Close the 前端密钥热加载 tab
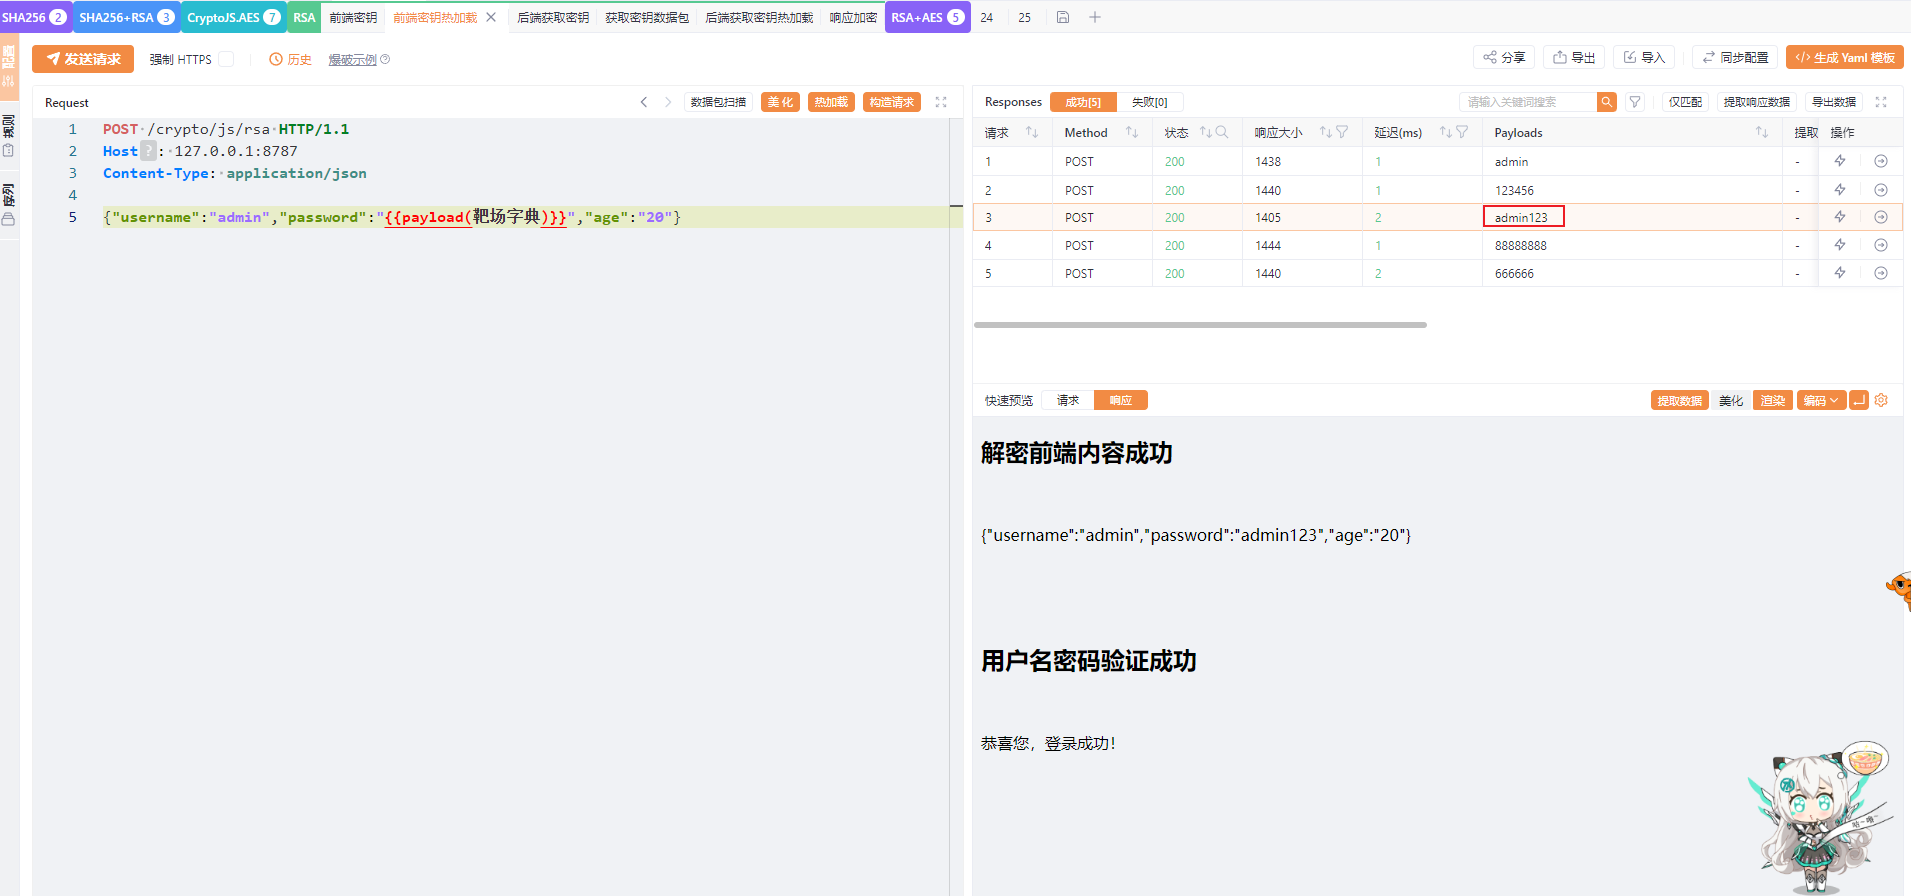1911x896 pixels. coord(491,17)
